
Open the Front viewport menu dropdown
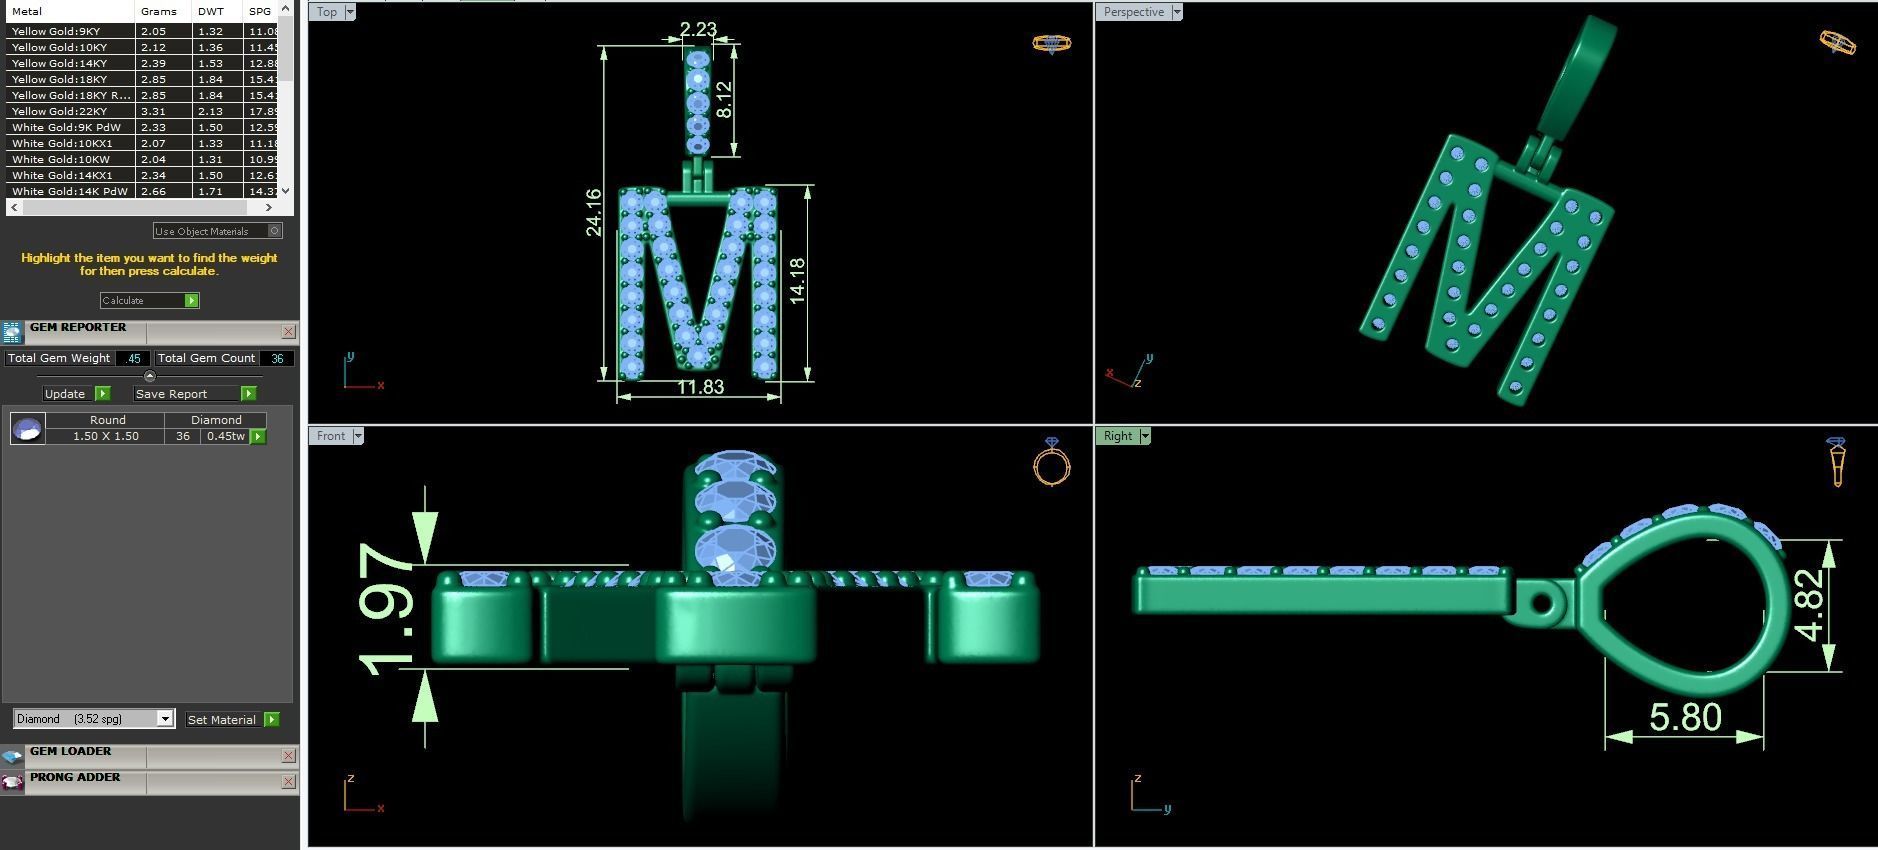coord(357,436)
